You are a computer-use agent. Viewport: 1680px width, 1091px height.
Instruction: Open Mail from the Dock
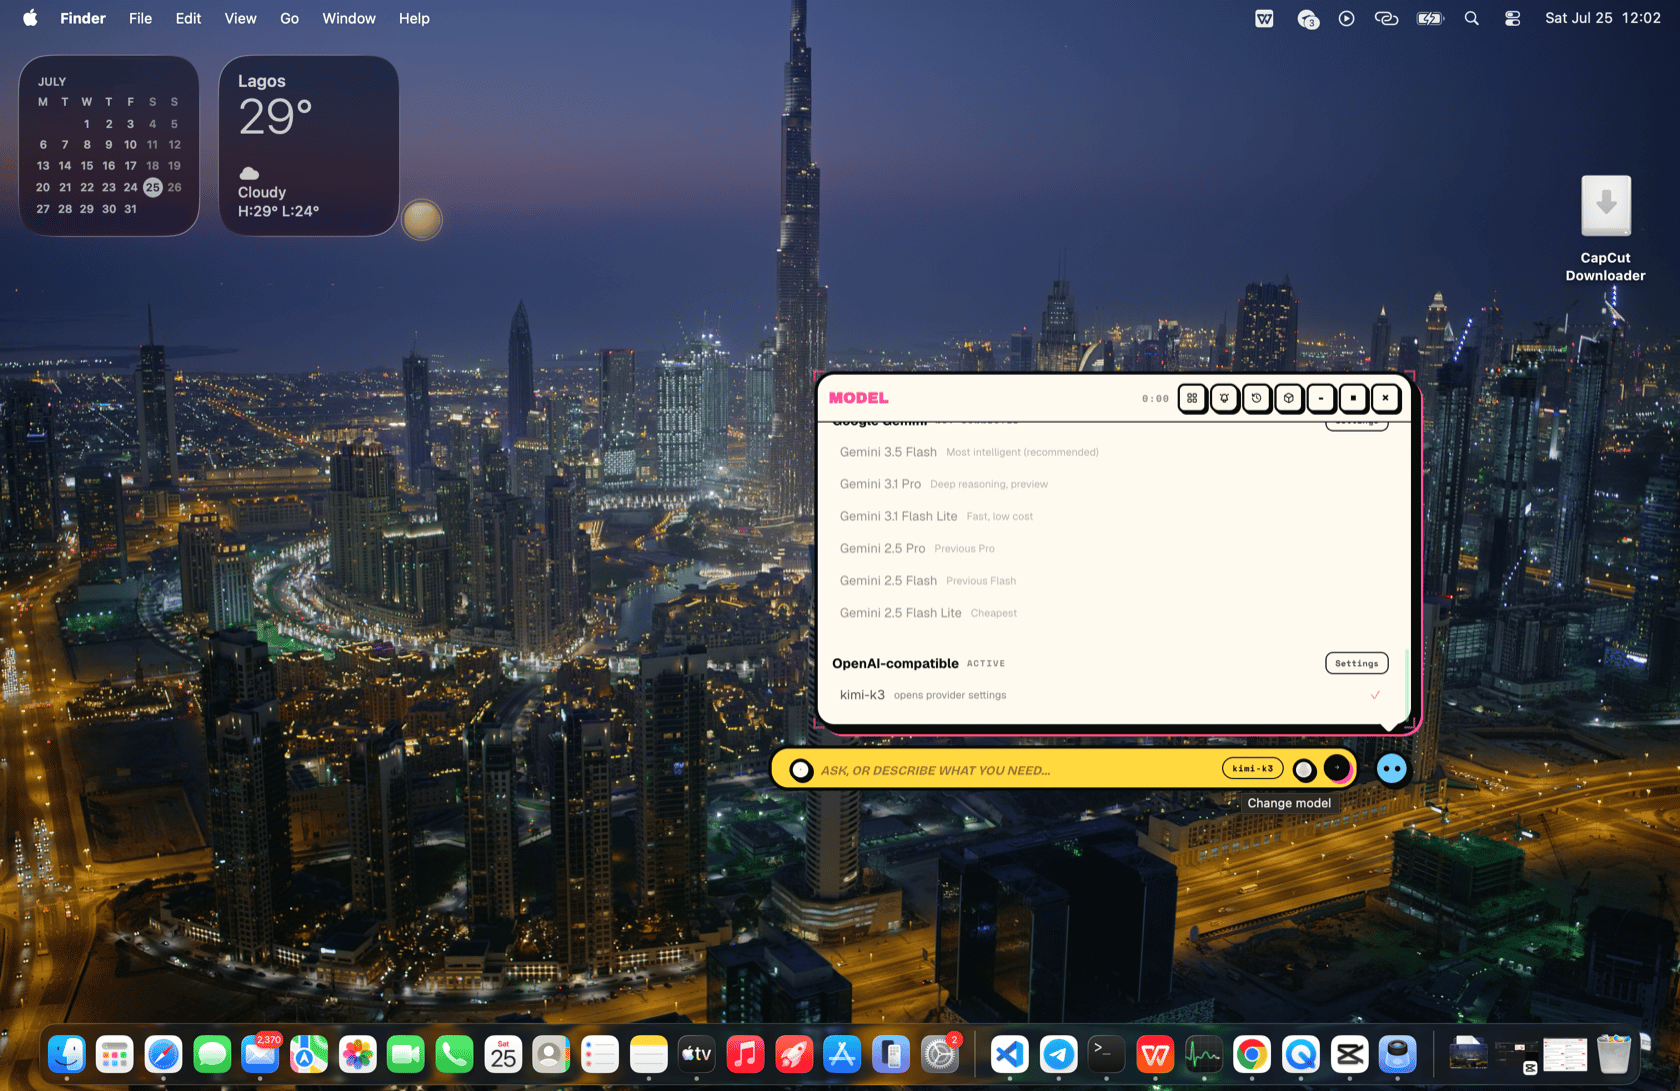click(260, 1054)
